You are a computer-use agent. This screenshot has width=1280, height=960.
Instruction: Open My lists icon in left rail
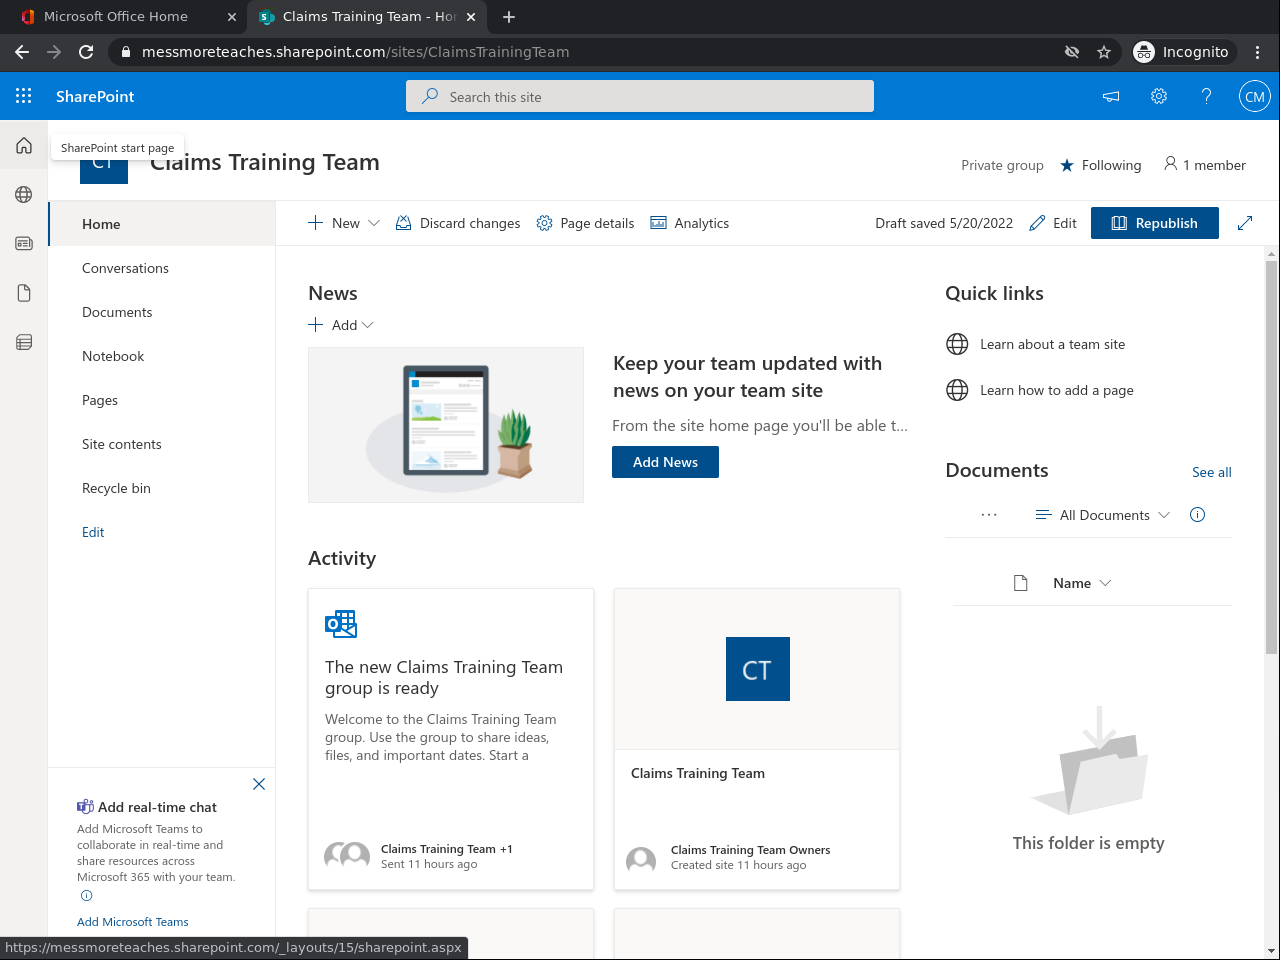click(24, 342)
